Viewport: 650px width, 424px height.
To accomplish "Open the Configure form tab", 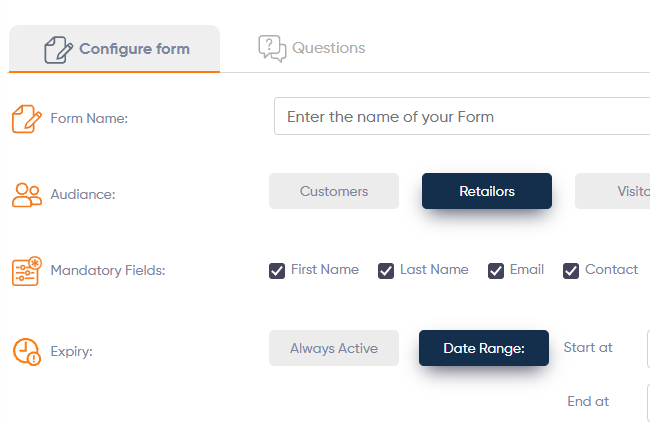I will pos(114,49).
